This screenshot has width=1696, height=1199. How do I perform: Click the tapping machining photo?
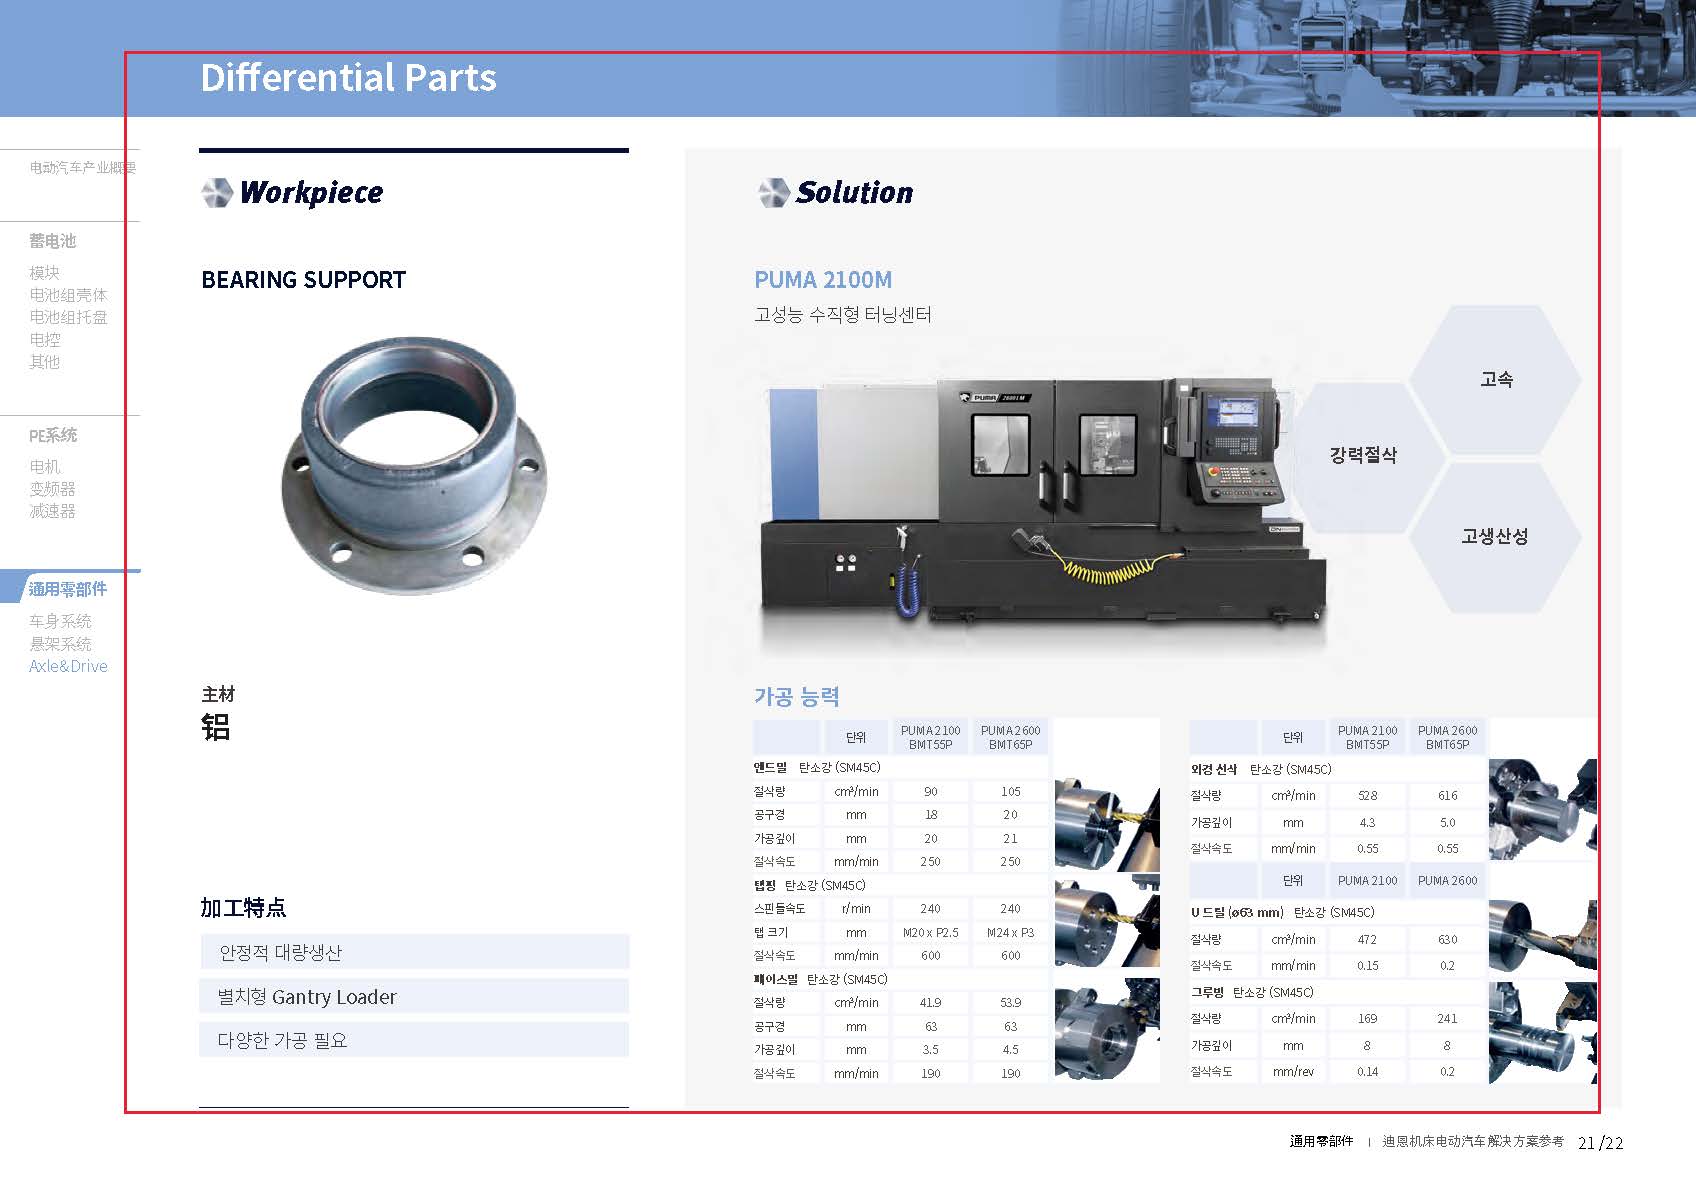tap(1107, 922)
